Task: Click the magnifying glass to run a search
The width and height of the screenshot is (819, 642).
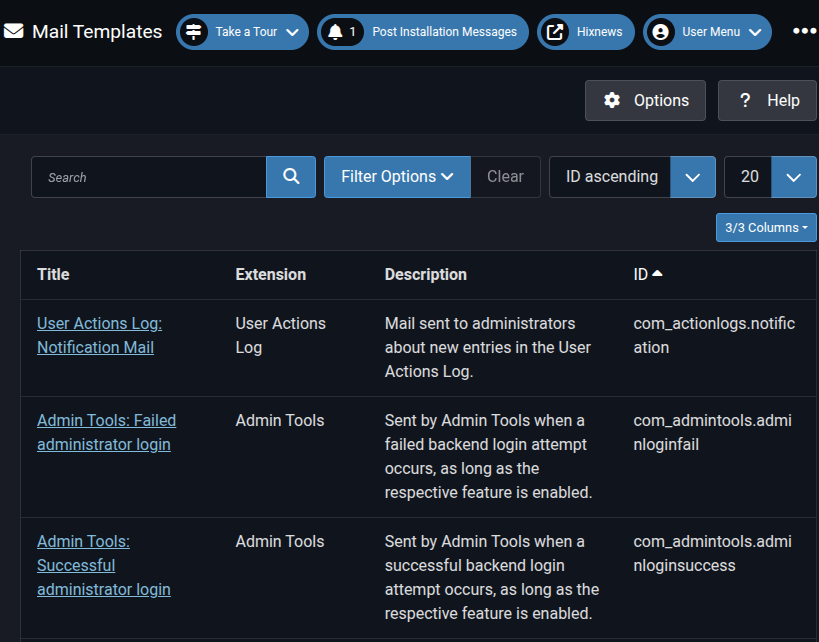Action: 290,176
